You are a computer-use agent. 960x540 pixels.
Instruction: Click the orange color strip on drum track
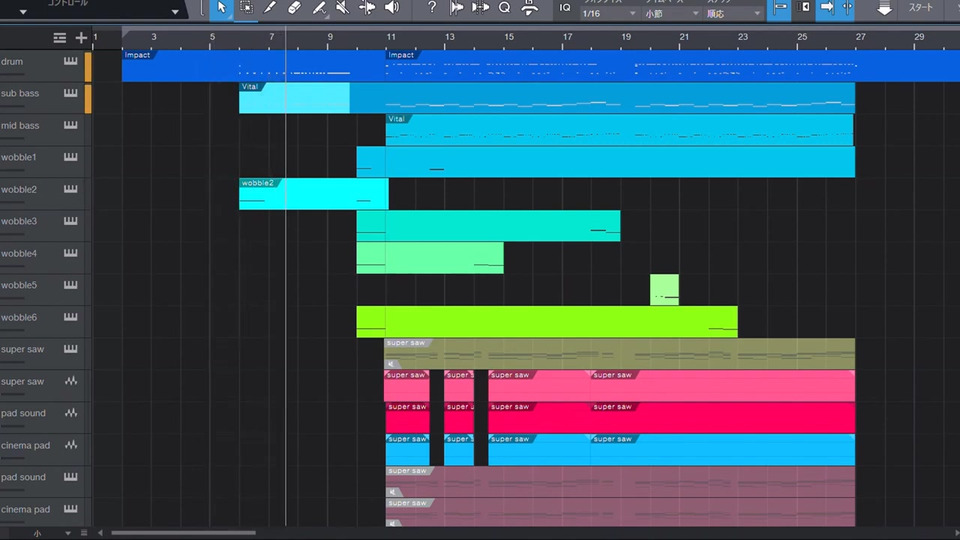pyautogui.click(x=88, y=66)
